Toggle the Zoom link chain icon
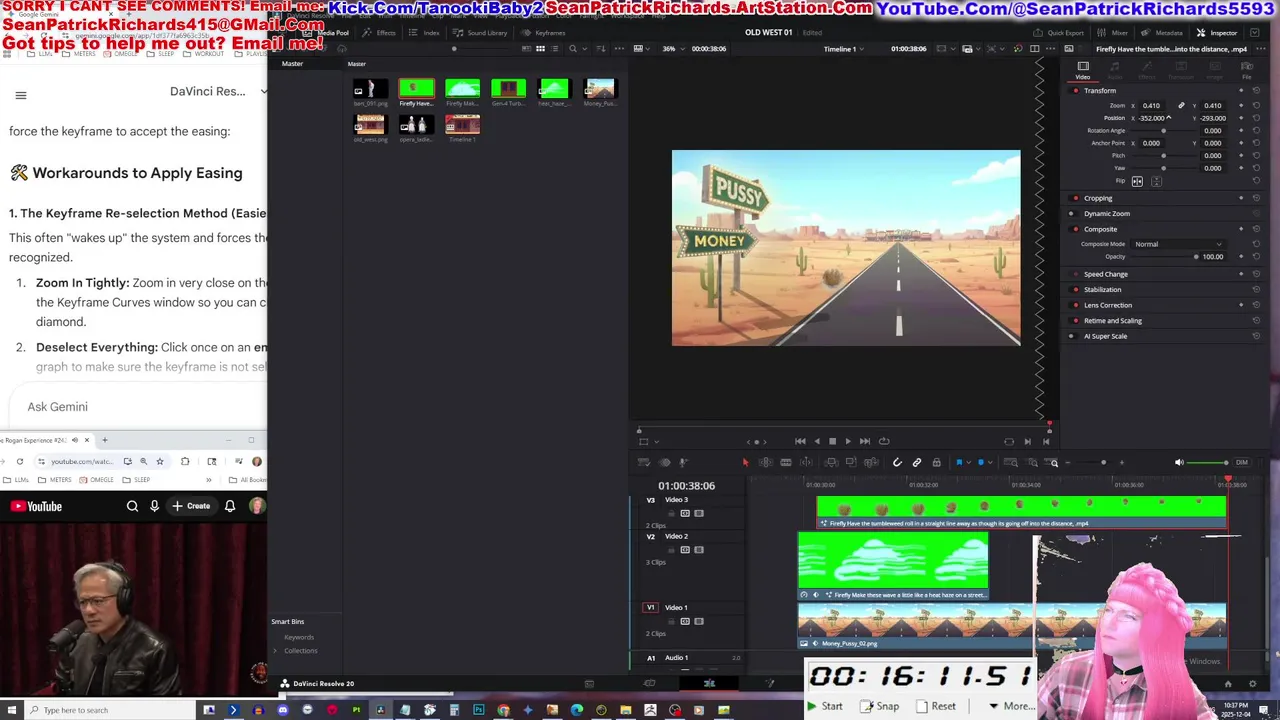The width and height of the screenshot is (1280, 720). click(1181, 105)
